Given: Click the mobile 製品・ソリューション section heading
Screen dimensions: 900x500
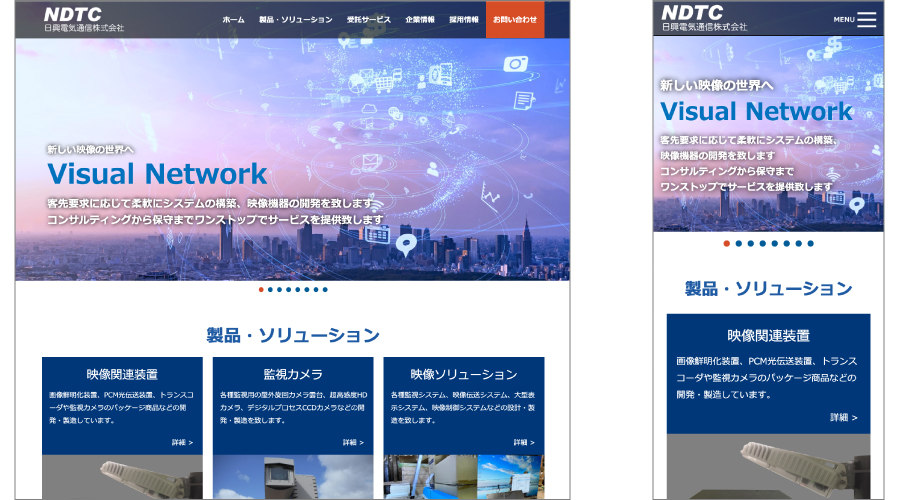Looking at the screenshot, I should pyautogui.click(x=769, y=288).
